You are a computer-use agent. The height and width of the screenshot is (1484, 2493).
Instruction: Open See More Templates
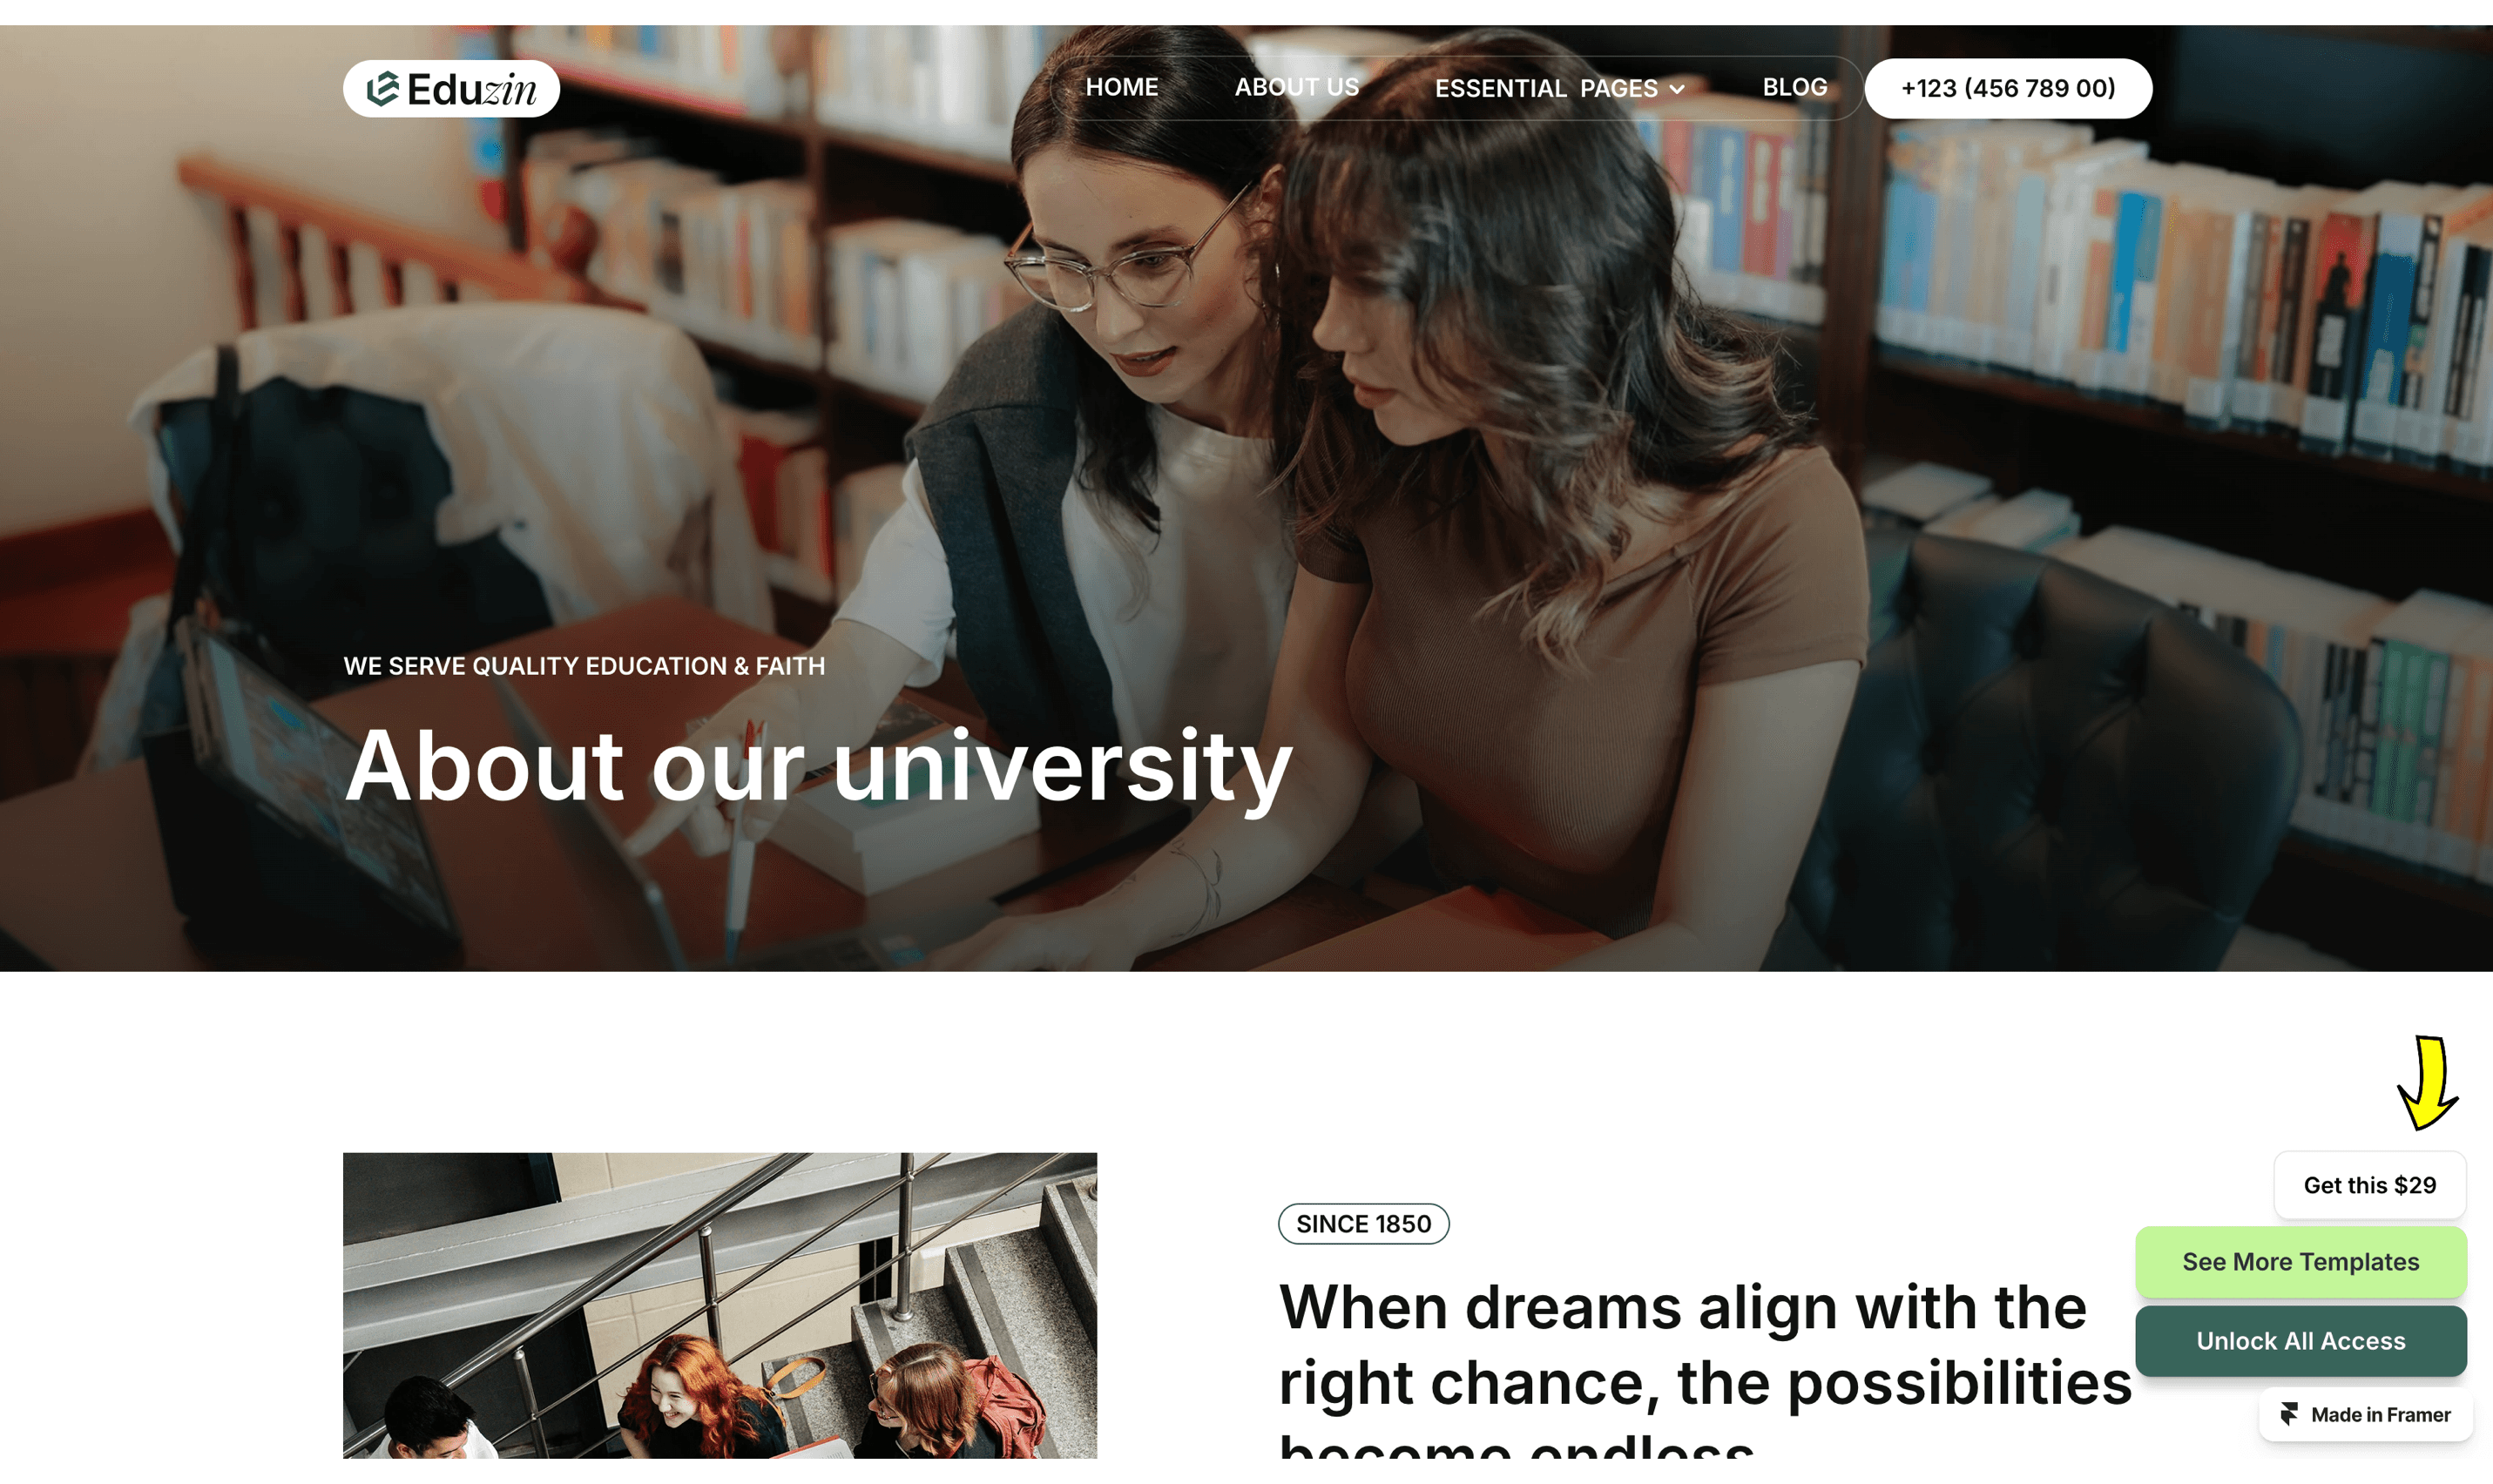click(x=2300, y=1262)
